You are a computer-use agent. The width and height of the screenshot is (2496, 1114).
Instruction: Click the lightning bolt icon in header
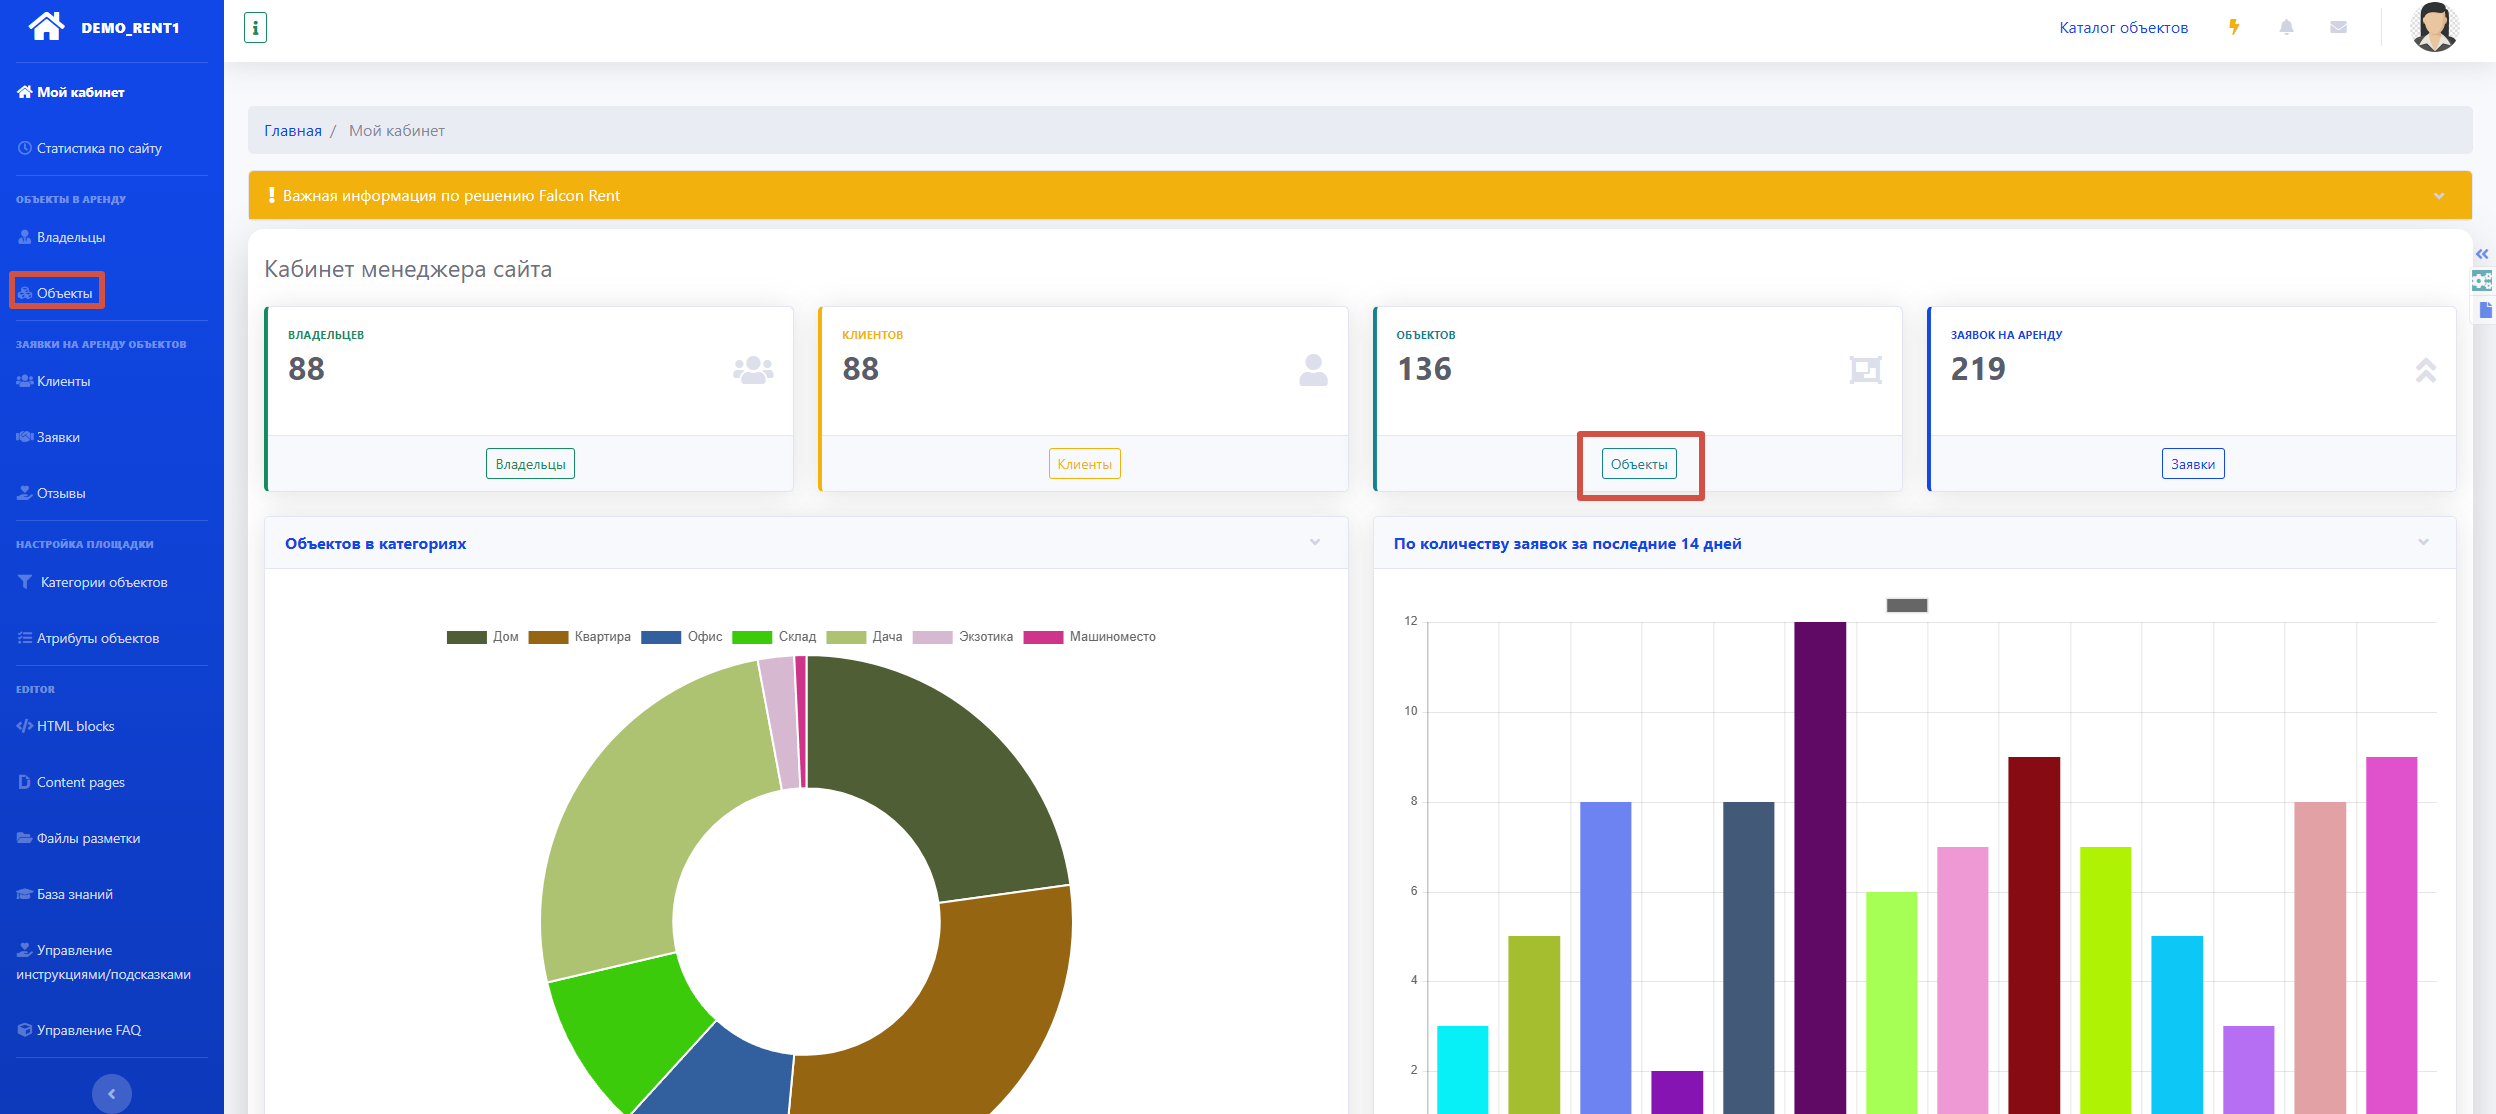(x=2234, y=27)
